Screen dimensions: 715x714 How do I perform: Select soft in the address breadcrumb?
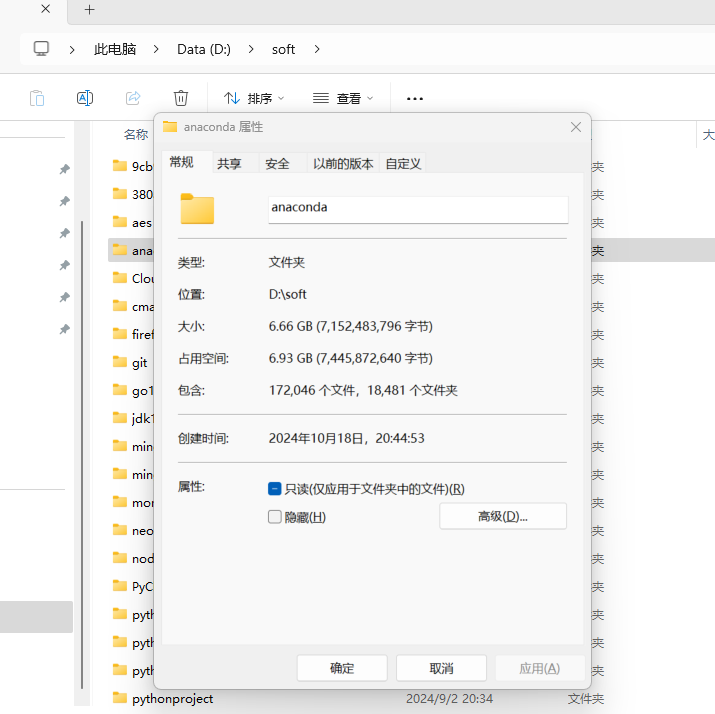coord(283,49)
